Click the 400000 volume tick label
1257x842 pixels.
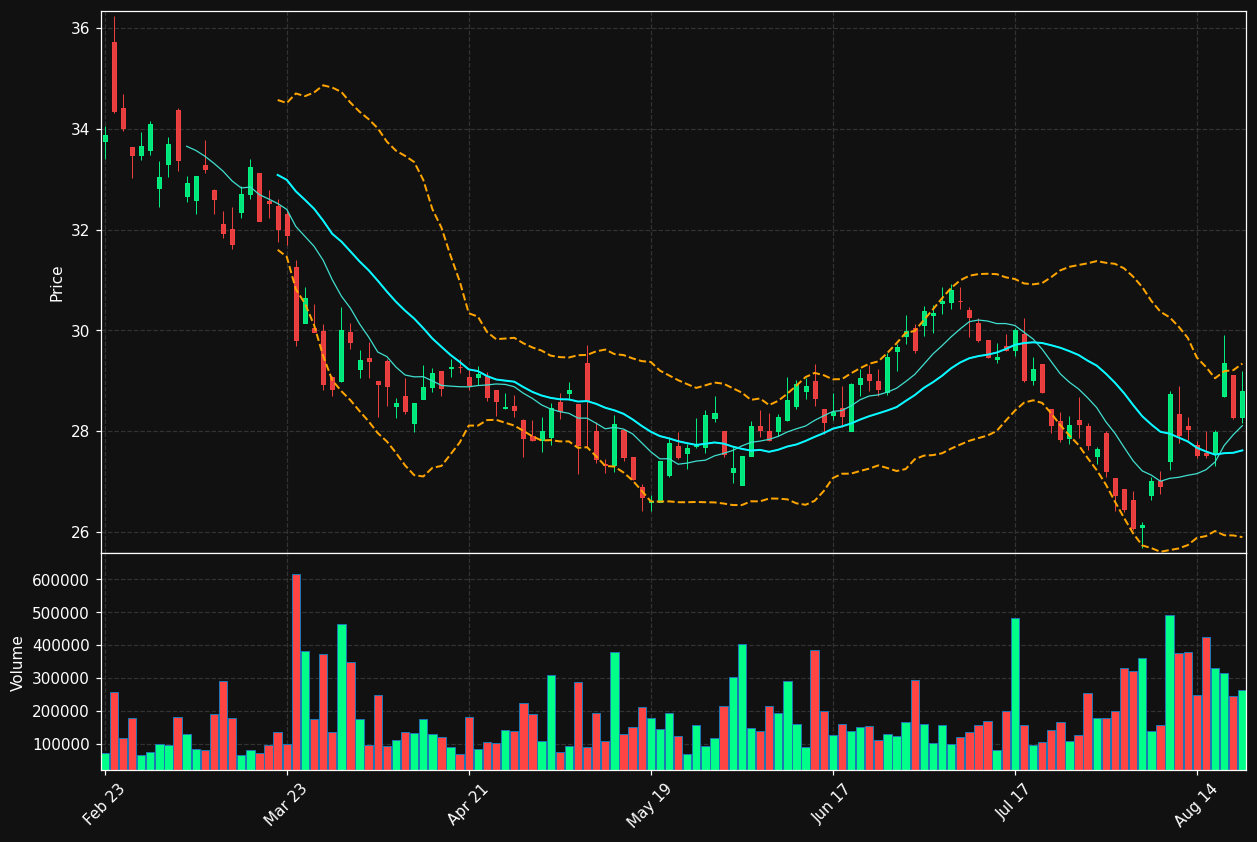pyautogui.click(x=61, y=646)
